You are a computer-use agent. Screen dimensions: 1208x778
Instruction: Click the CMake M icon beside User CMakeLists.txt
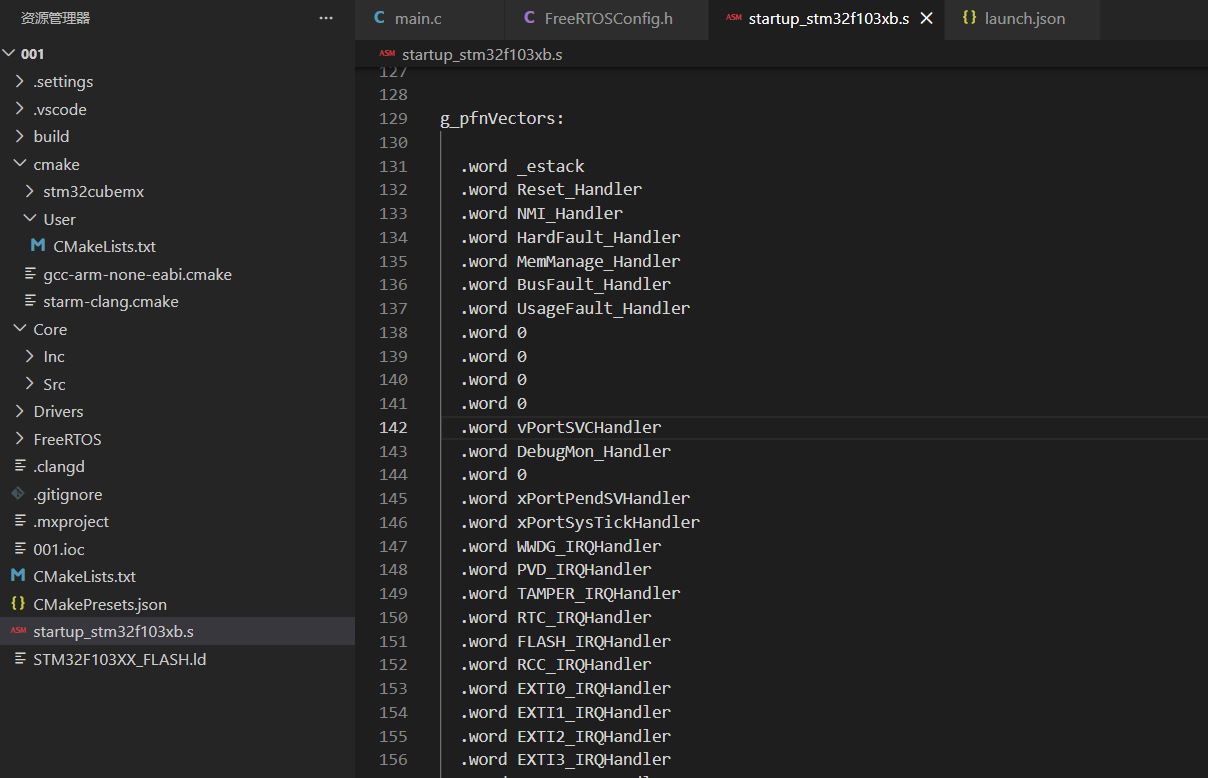pos(37,246)
